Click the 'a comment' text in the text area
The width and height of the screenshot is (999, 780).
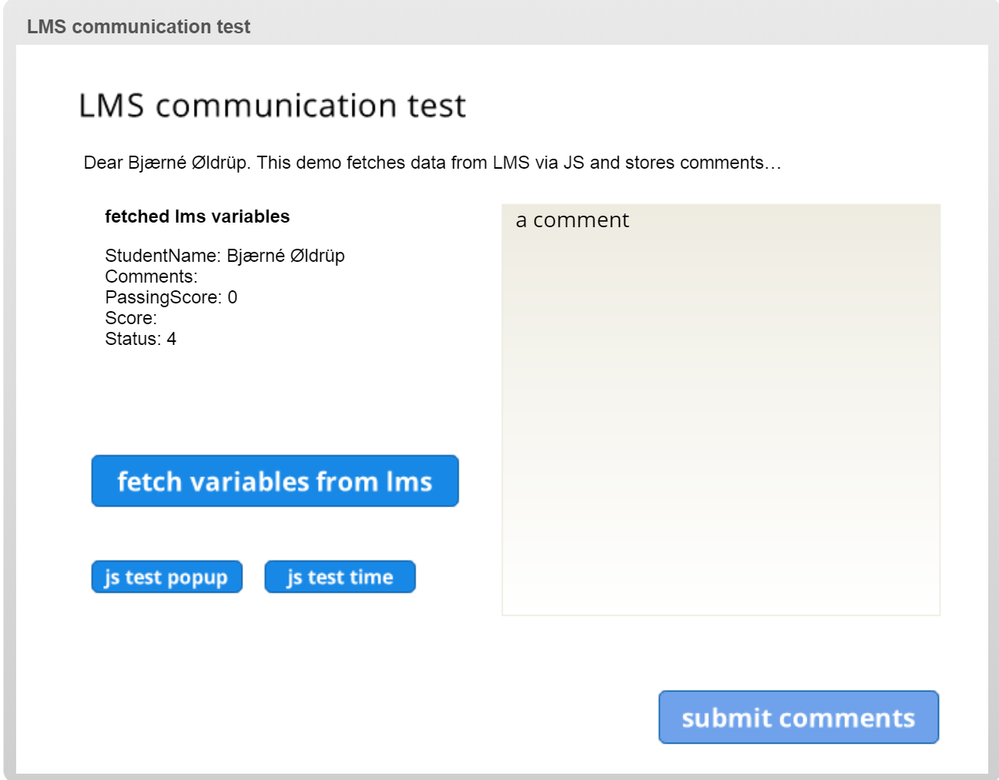pos(572,220)
